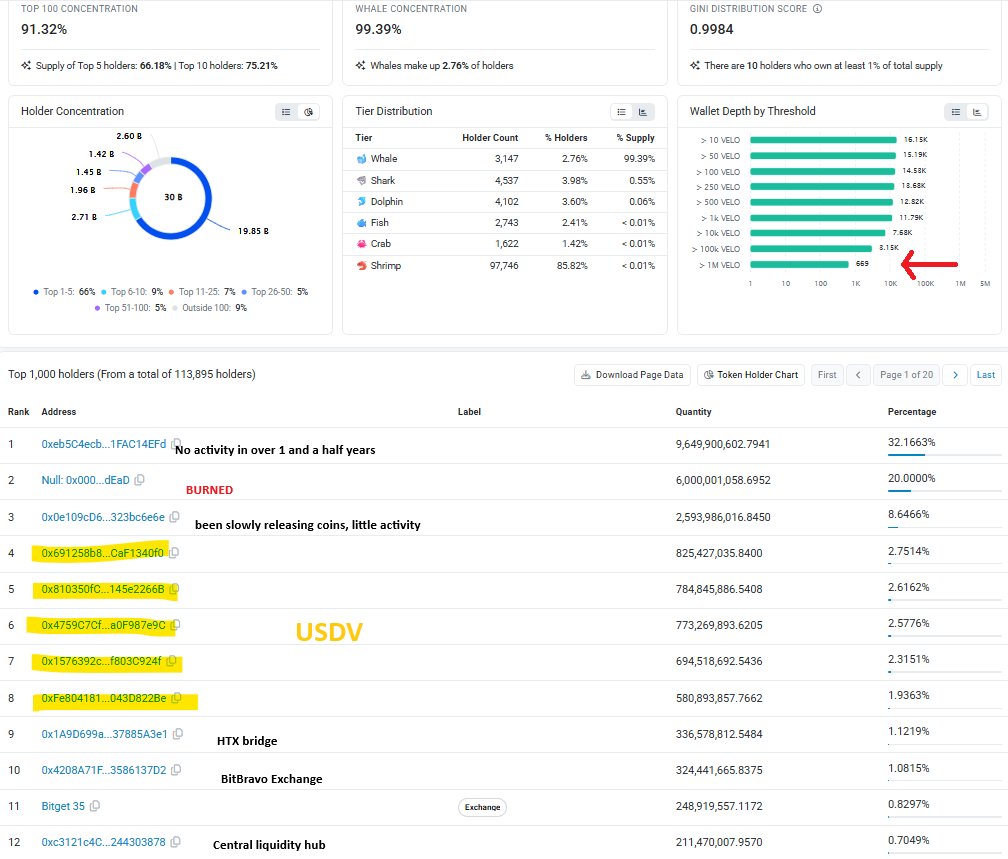Screen dimensions: 1008x859
Task: Open address 0x691258b8...CaF1340f0
Action: [x=102, y=553]
